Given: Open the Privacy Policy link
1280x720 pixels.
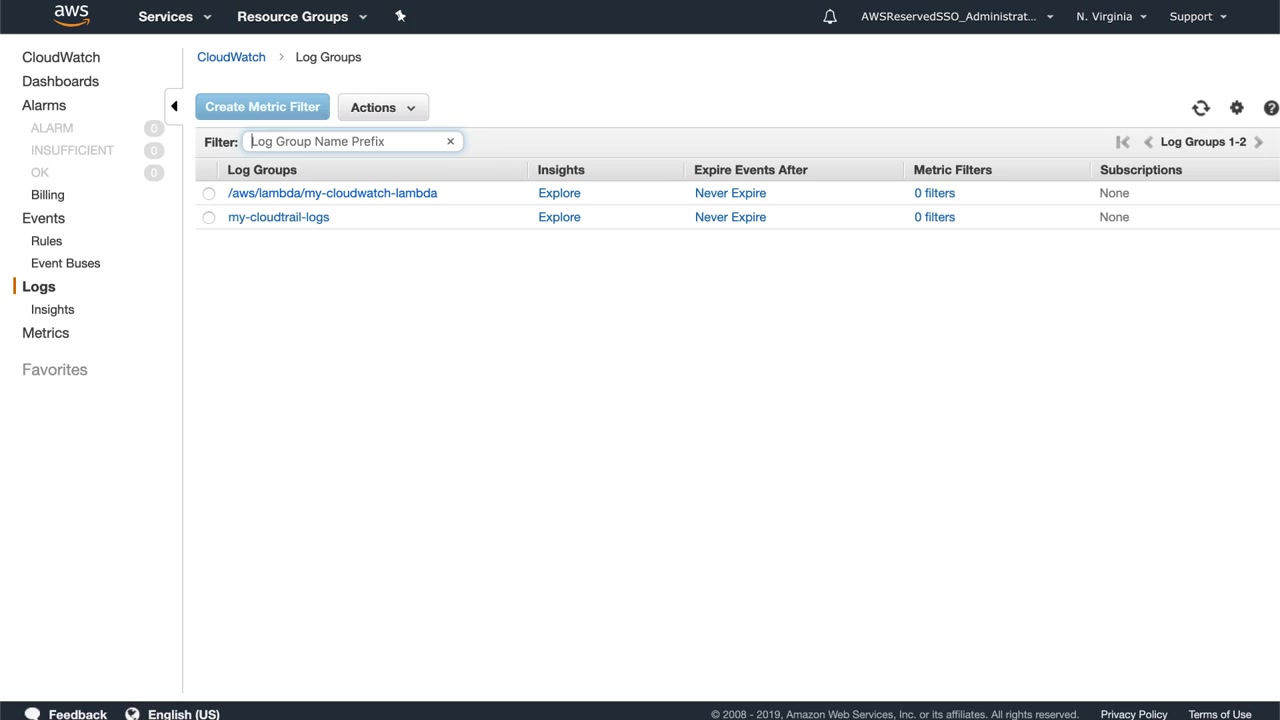Looking at the screenshot, I should coord(1134,714).
